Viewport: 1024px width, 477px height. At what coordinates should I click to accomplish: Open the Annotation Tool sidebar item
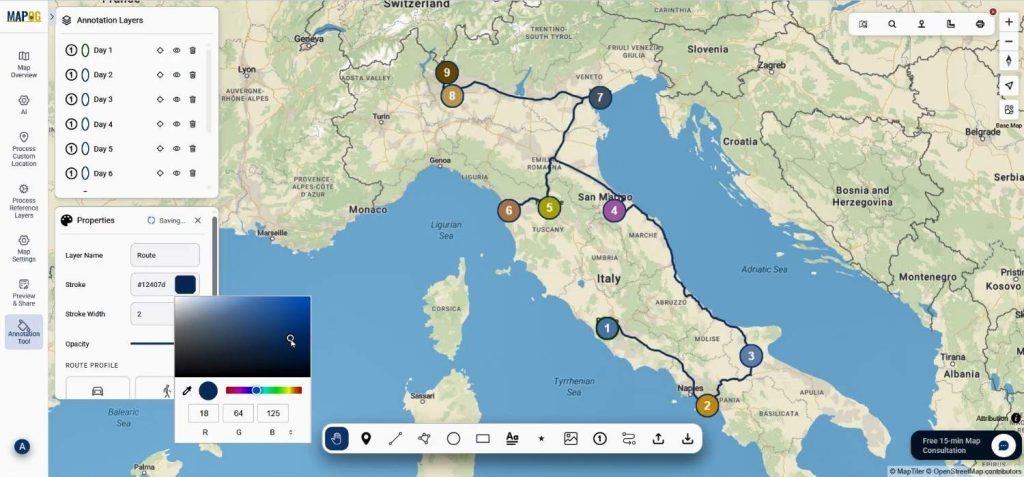coord(24,332)
